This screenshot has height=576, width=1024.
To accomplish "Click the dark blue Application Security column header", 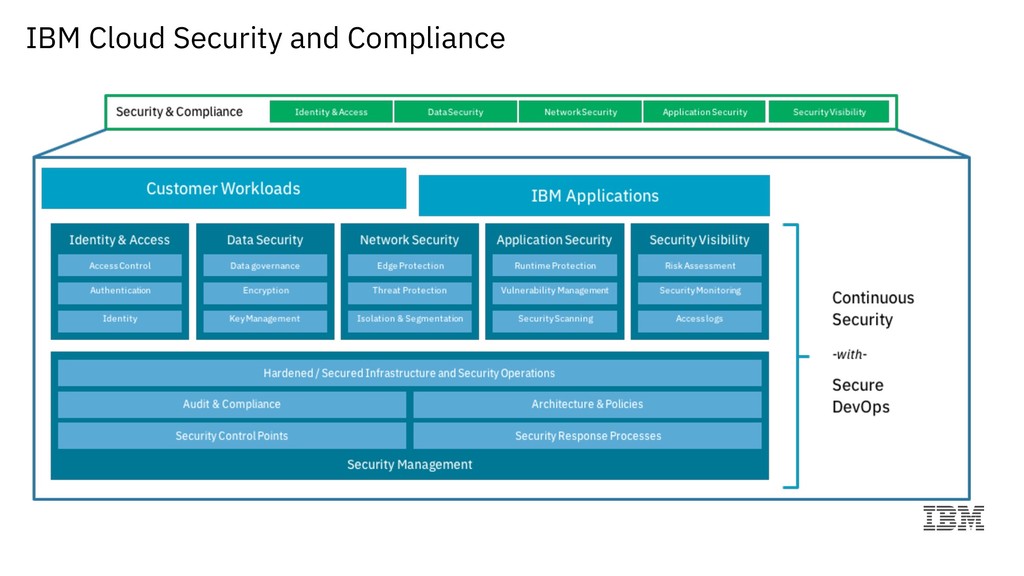I will [554, 240].
